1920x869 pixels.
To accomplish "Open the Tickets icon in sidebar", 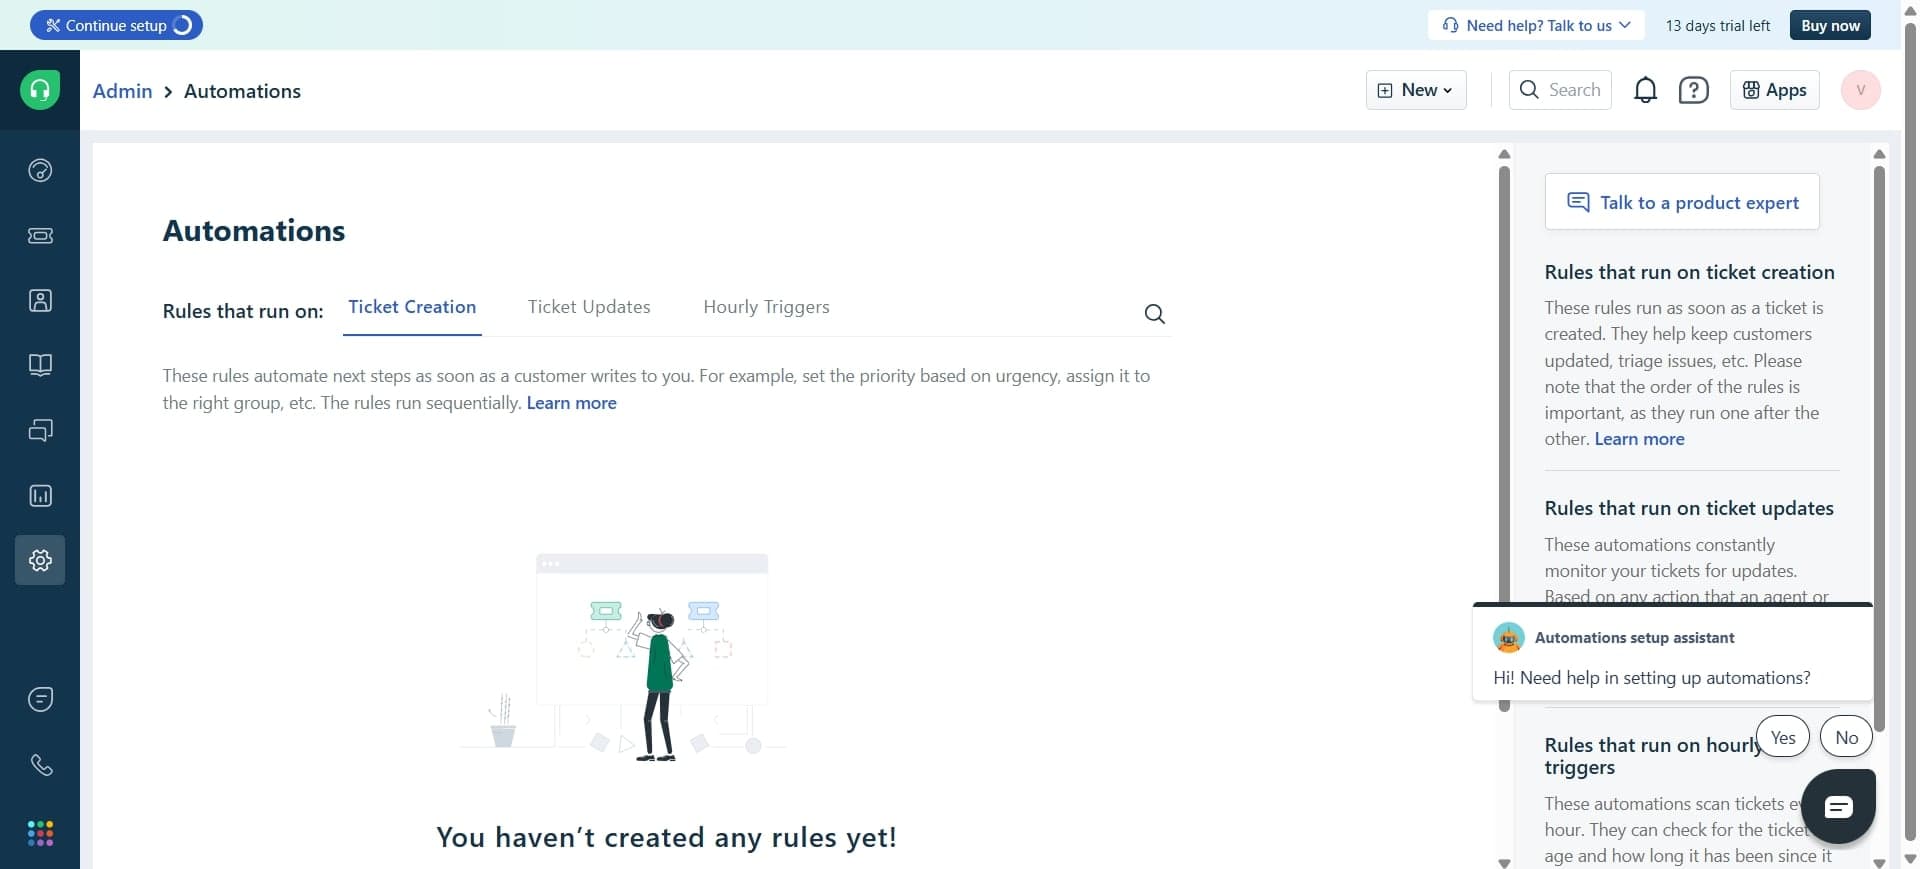I will click(x=40, y=236).
